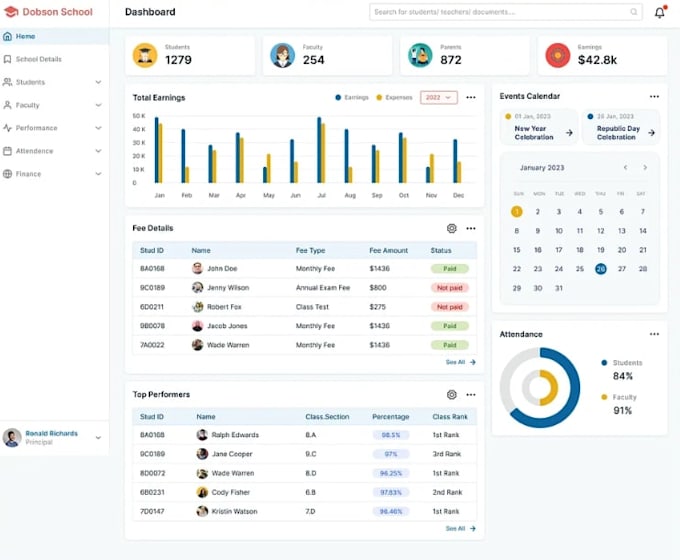Viewport: 680px width, 560px height.
Task: Open the 2022 year dropdown
Action: click(x=438, y=98)
